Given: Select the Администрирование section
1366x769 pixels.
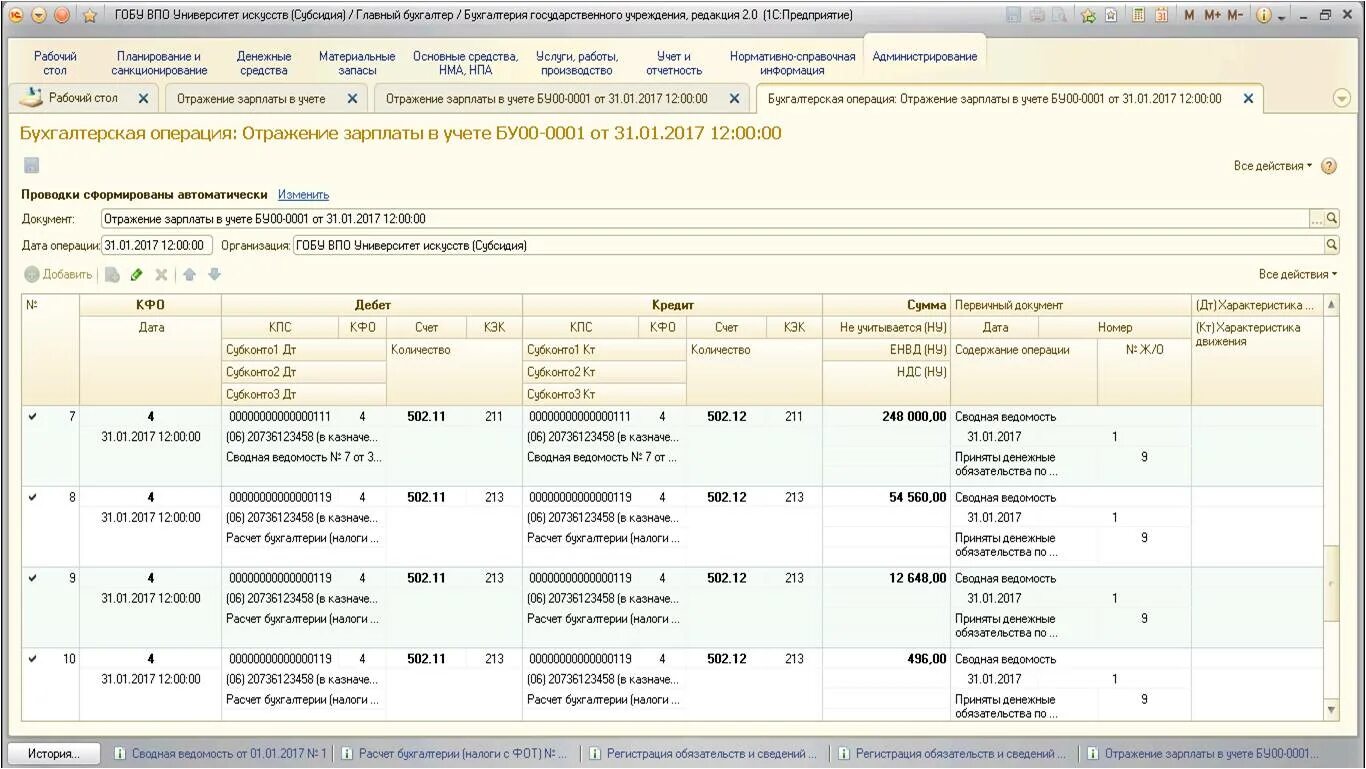Looking at the screenshot, I should point(925,57).
